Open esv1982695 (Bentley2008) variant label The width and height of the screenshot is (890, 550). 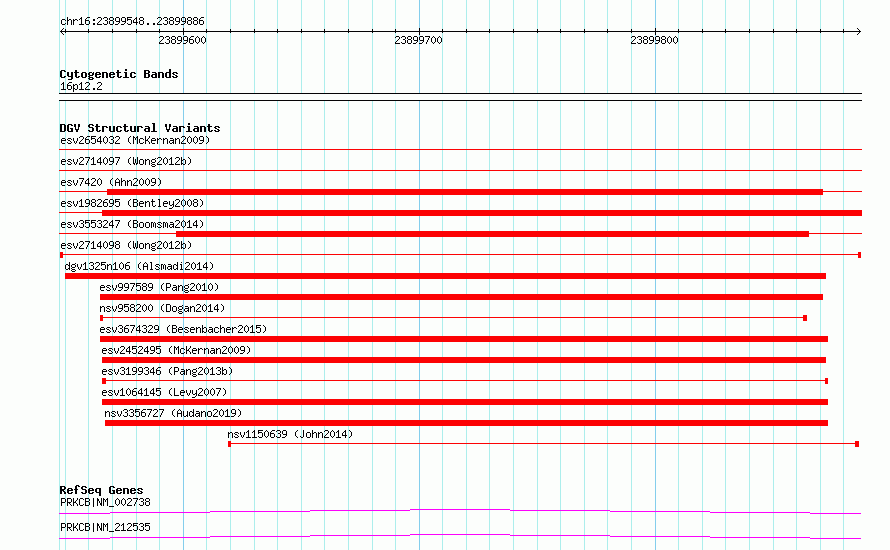[x=132, y=203]
